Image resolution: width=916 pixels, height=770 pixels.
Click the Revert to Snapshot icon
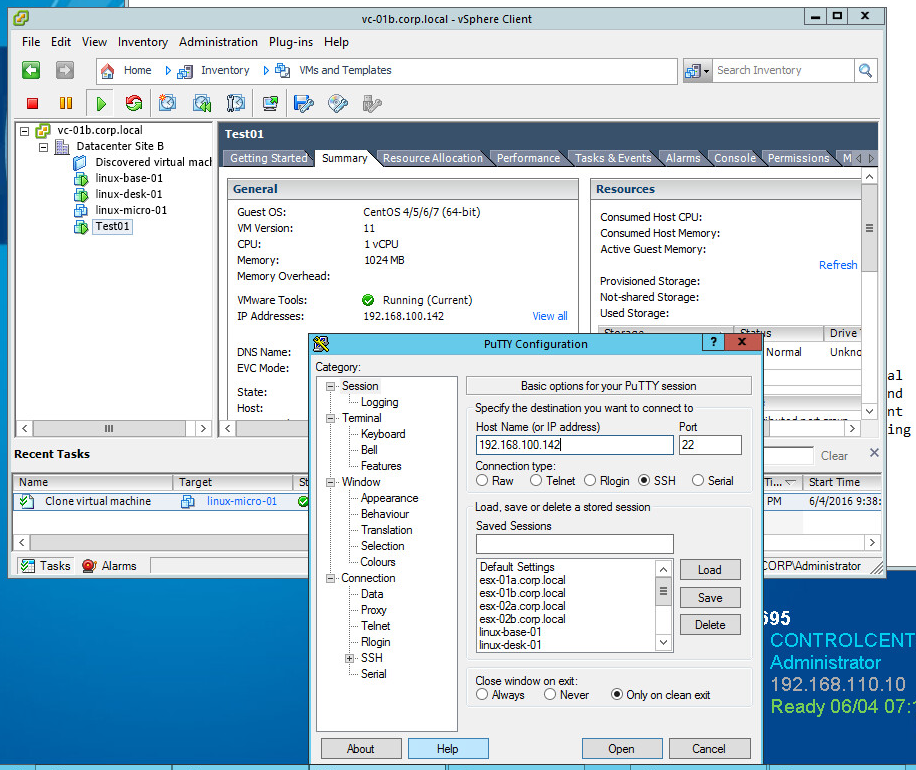click(202, 103)
